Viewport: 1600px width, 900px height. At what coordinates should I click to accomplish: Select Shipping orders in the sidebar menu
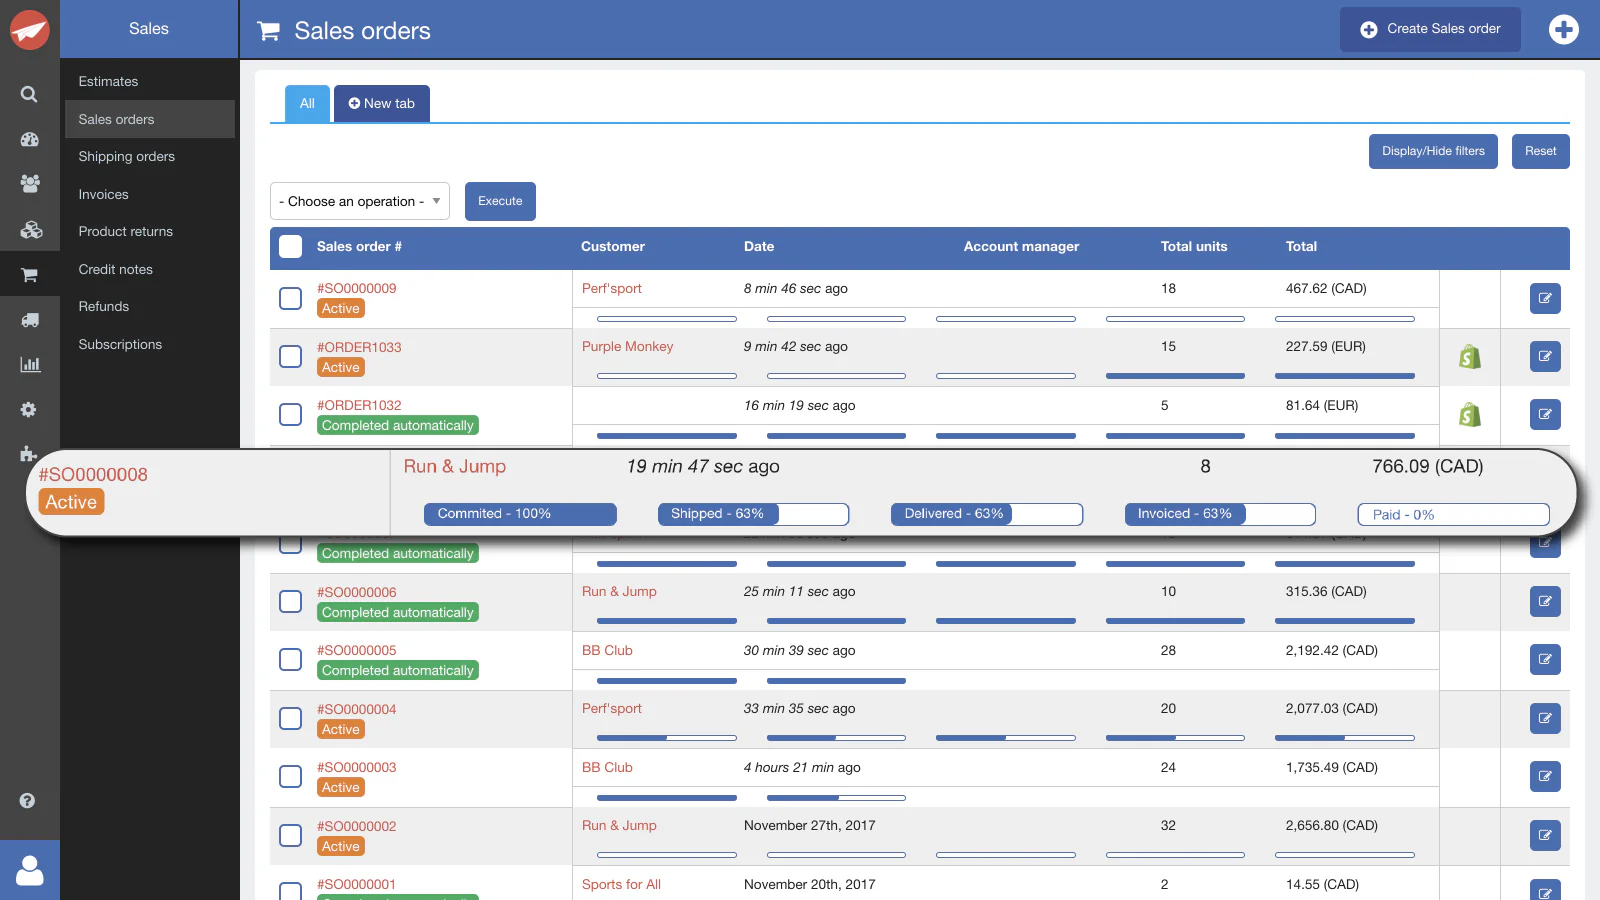click(x=126, y=156)
